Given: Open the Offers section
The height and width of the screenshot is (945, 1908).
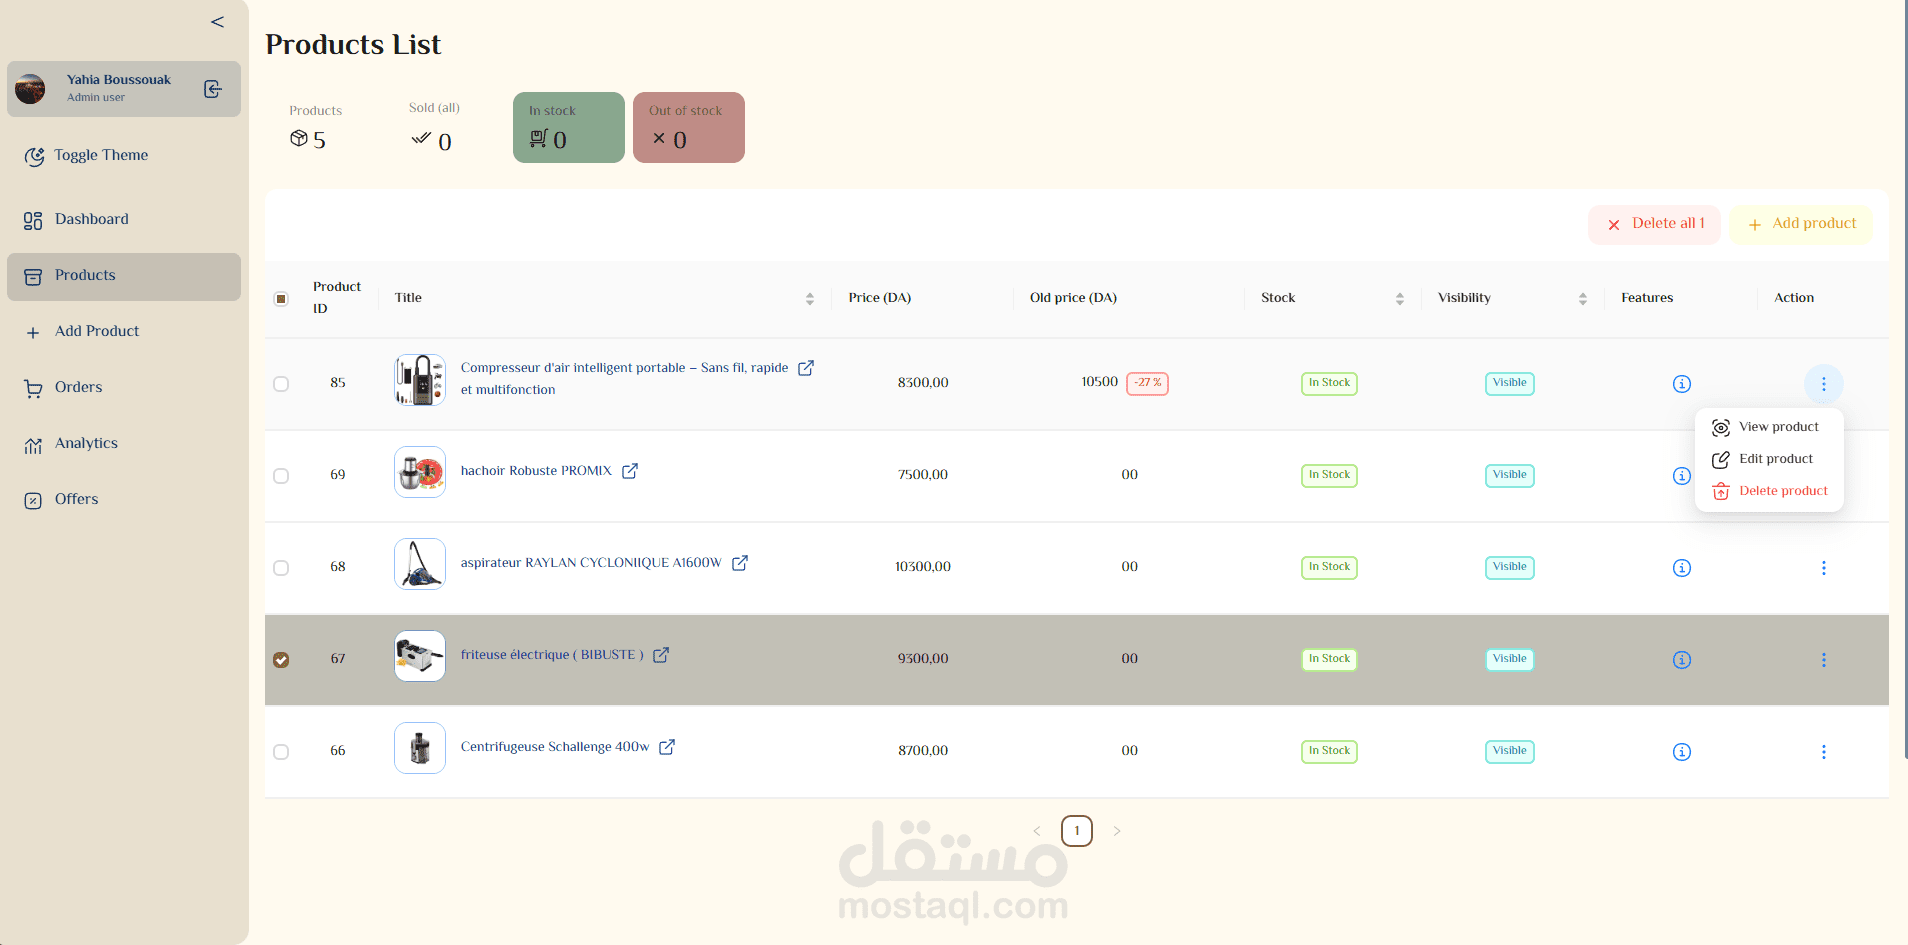Looking at the screenshot, I should (x=124, y=499).
